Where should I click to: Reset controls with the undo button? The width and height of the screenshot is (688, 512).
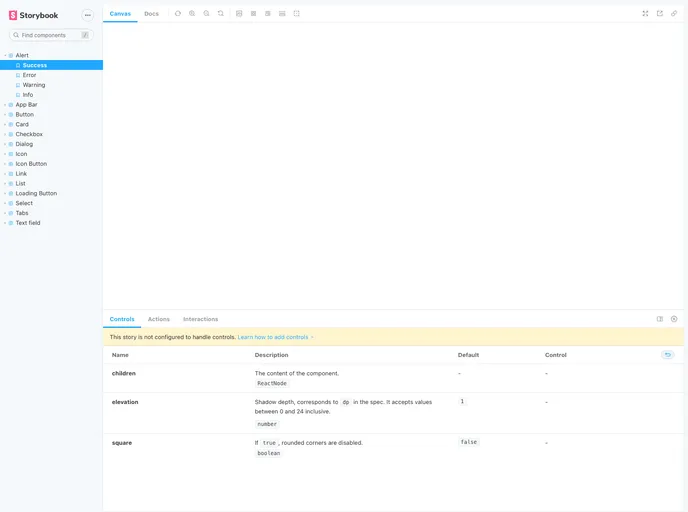[668, 355]
